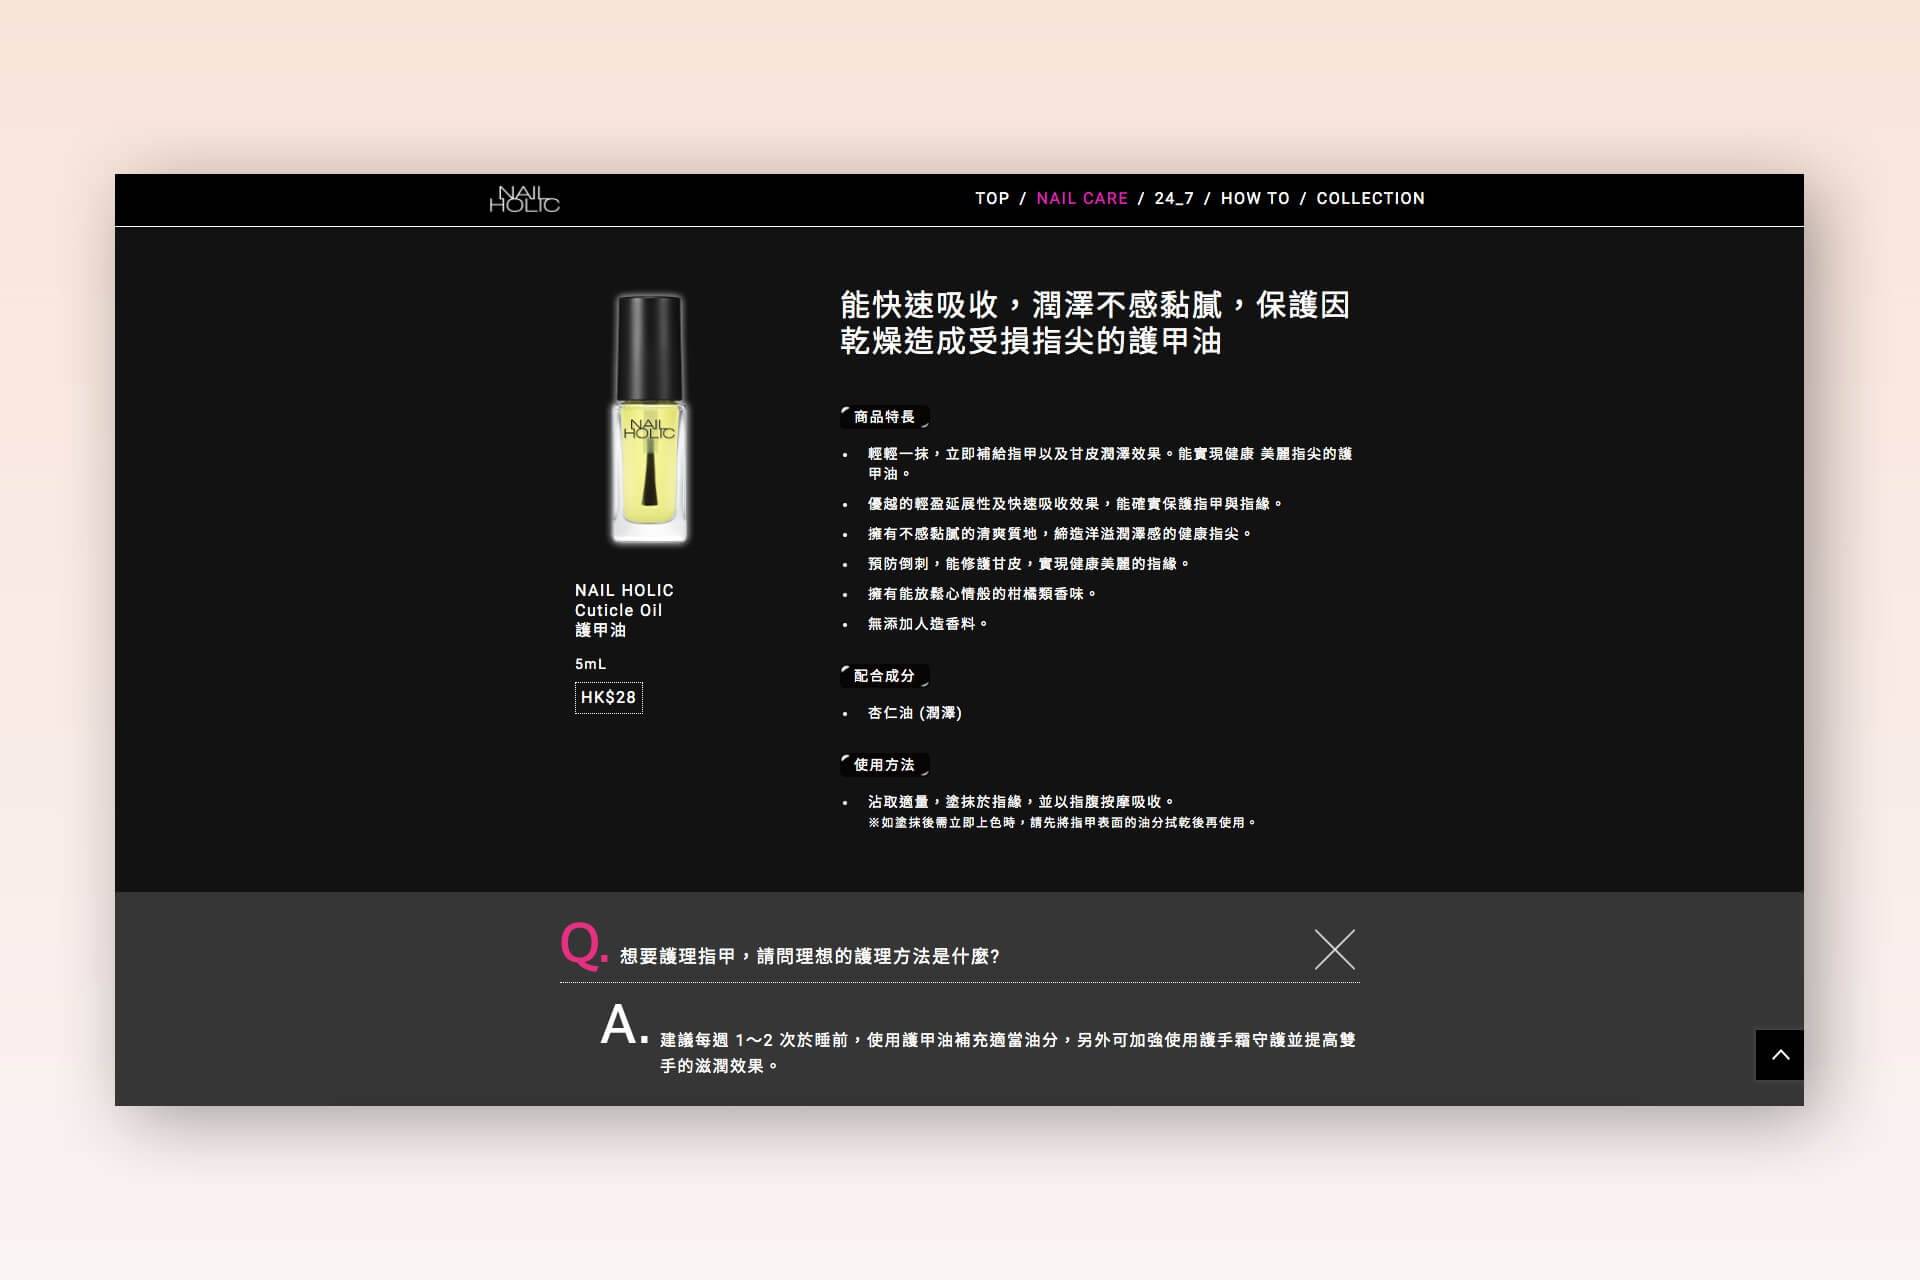1920x1280 pixels.
Task: Navigate to COLLECTION
Action: (1370, 199)
